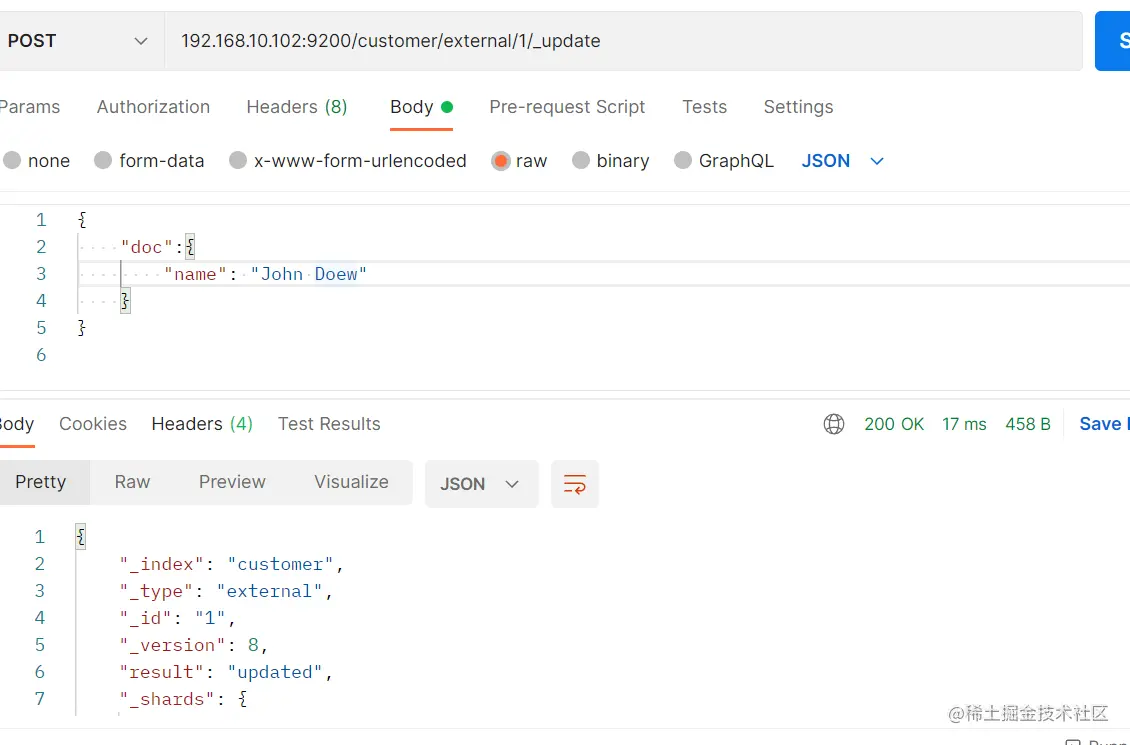The width and height of the screenshot is (1130, 745).
Task: Switch response to Visualize view
Action: coord(351,482)
